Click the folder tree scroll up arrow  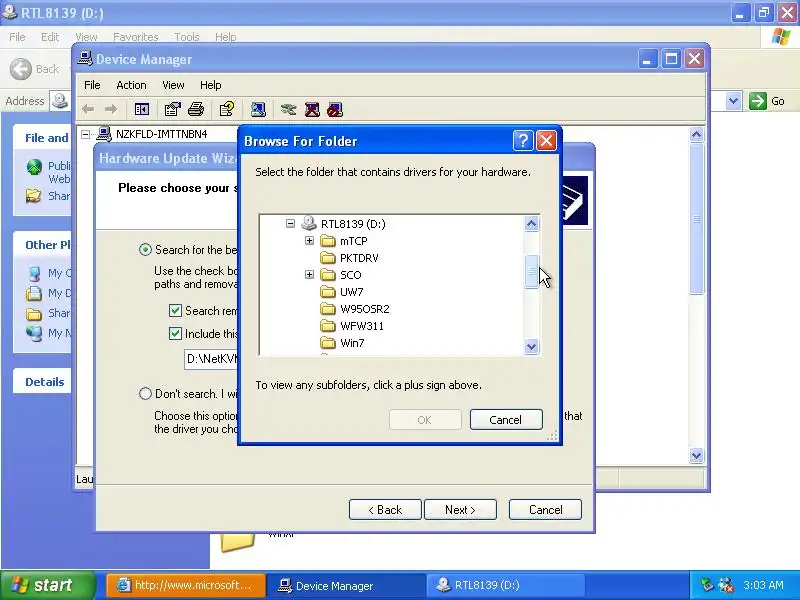click(x=531, y=223)
